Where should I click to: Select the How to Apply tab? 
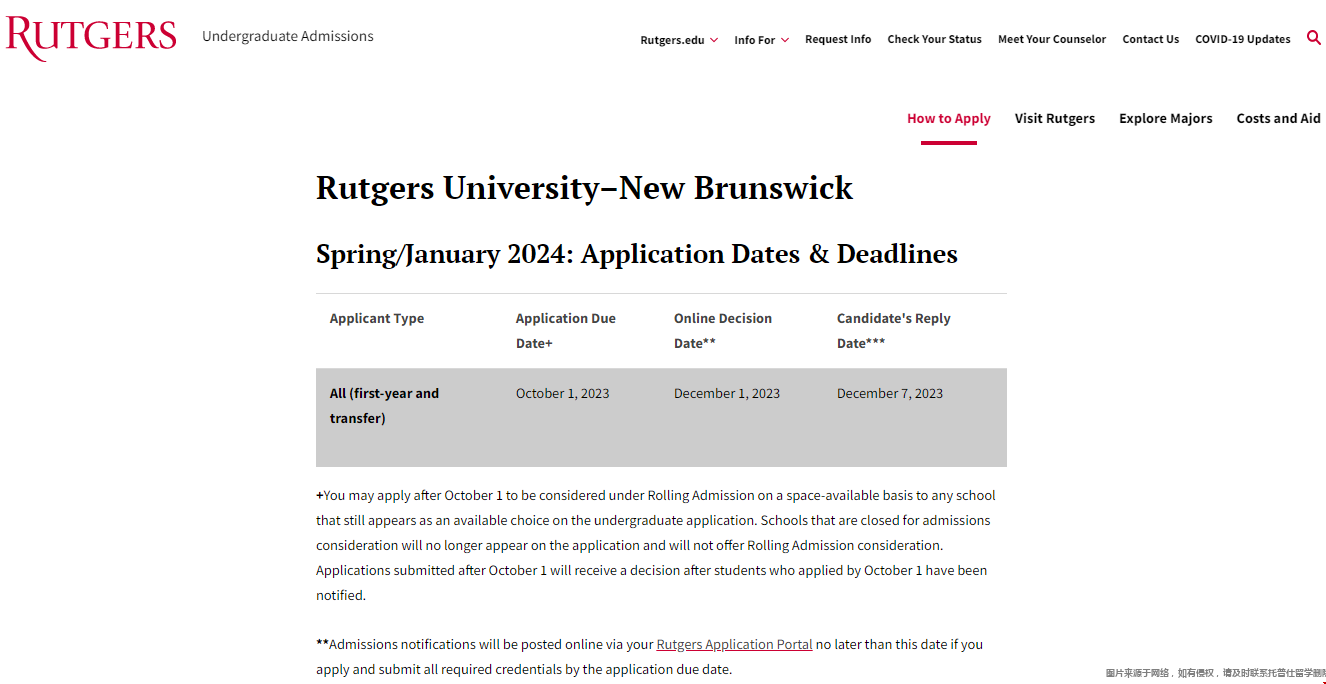(x=948, y=118)
